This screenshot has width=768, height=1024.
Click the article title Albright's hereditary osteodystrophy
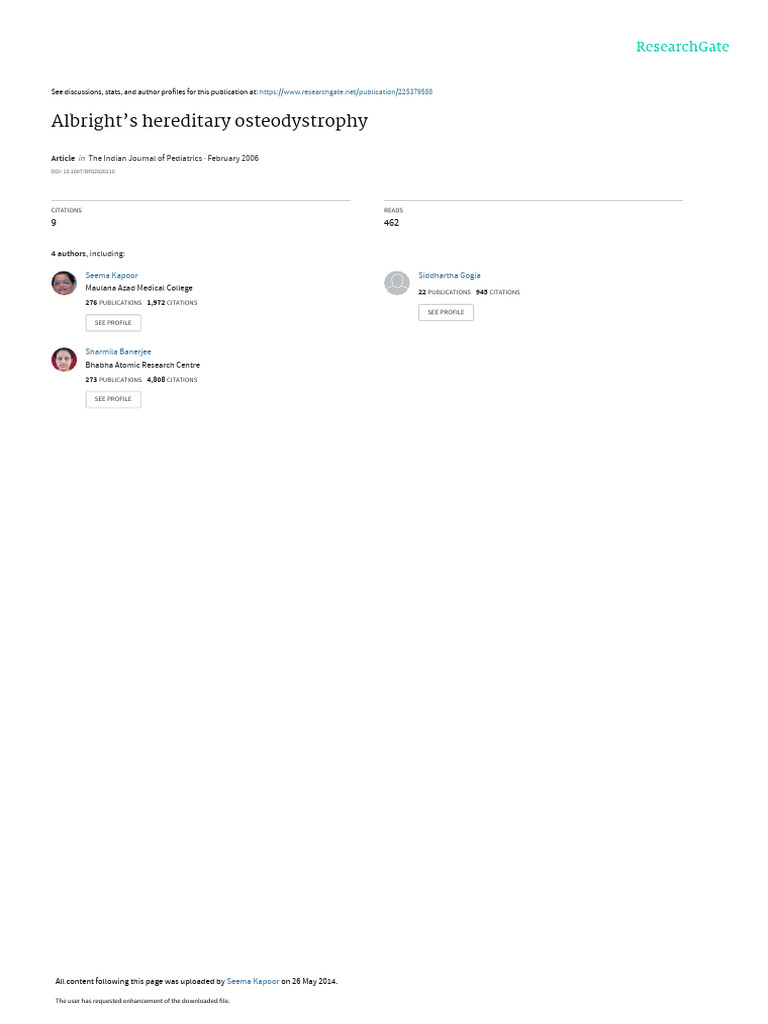coord(210,121)
